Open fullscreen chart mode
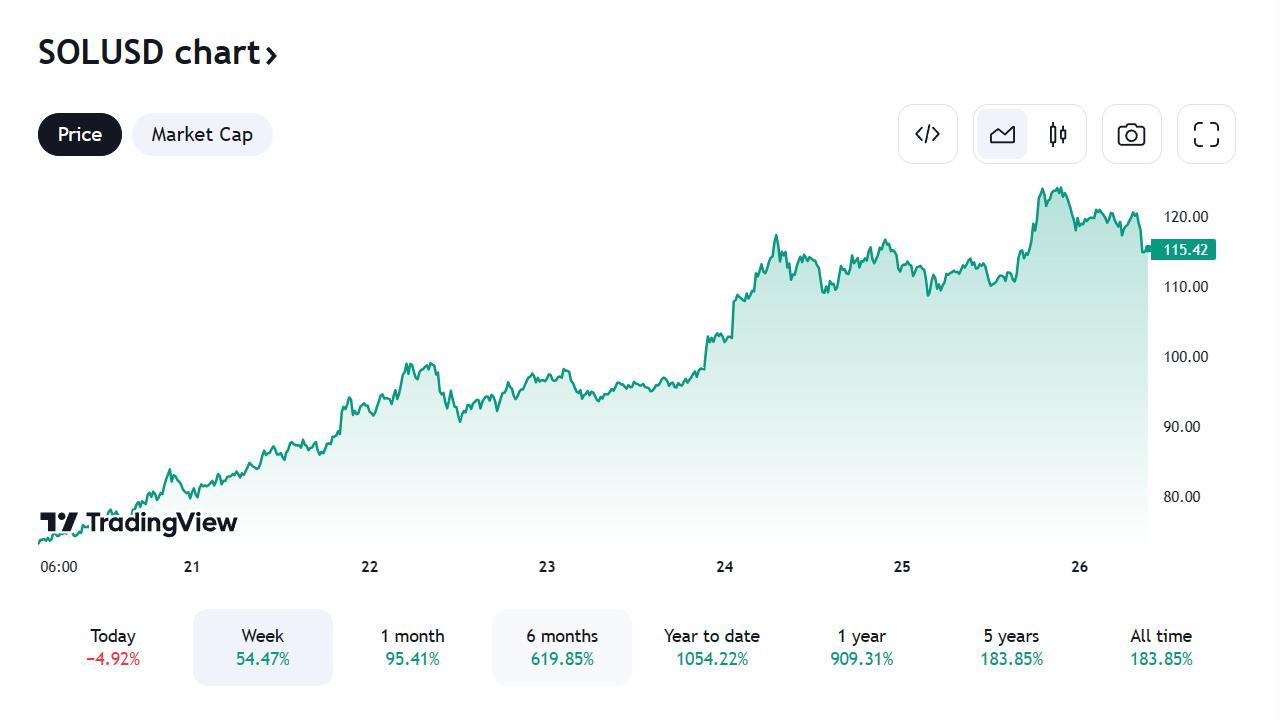 1206,134
